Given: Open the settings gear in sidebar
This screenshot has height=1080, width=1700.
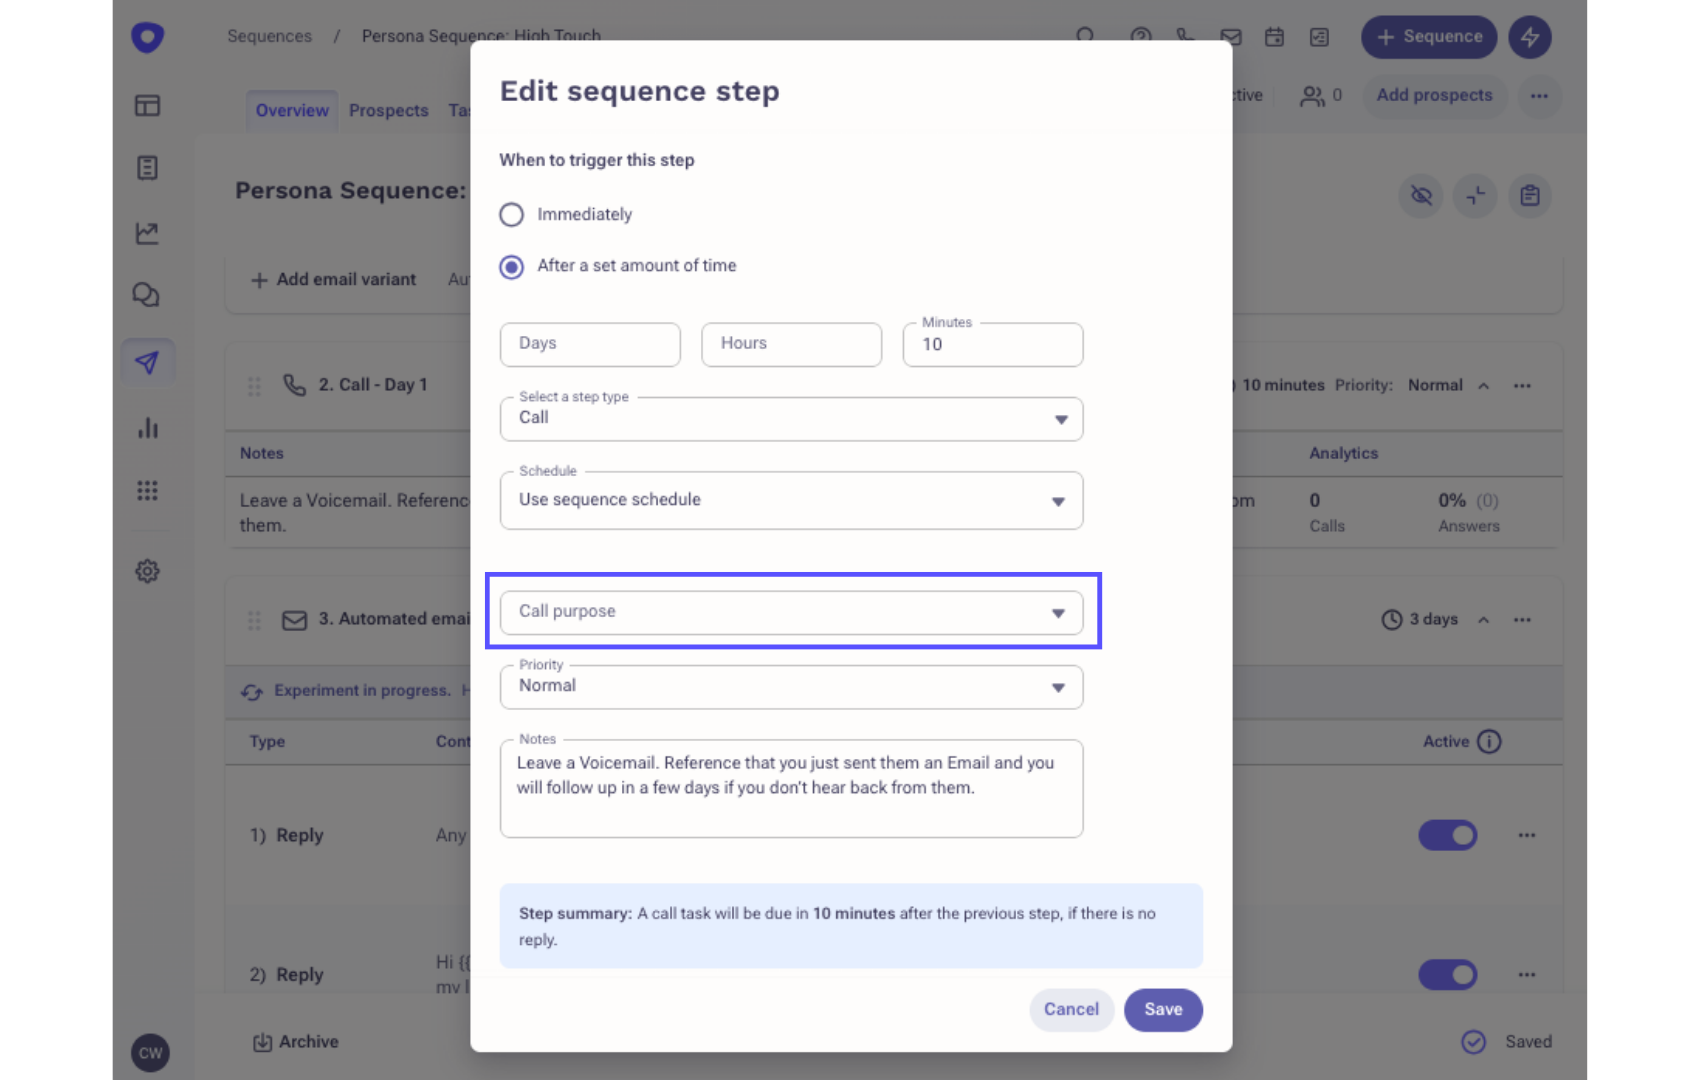Looking at the screenshot, I should pyautogui.click(x=147, y=571).
